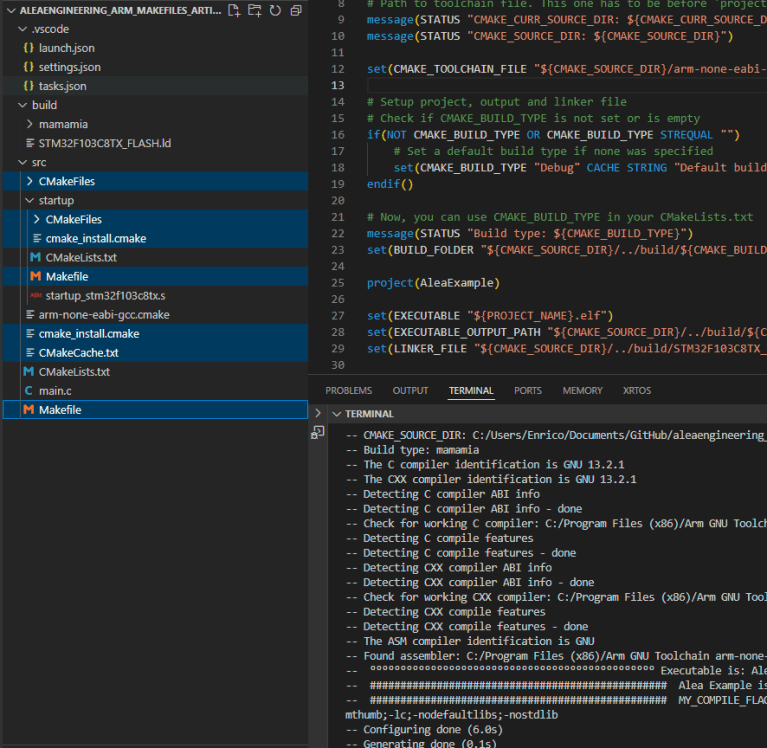767x748 pixels.
Task: Open settings.json file
Action: (x=155, y=67)
